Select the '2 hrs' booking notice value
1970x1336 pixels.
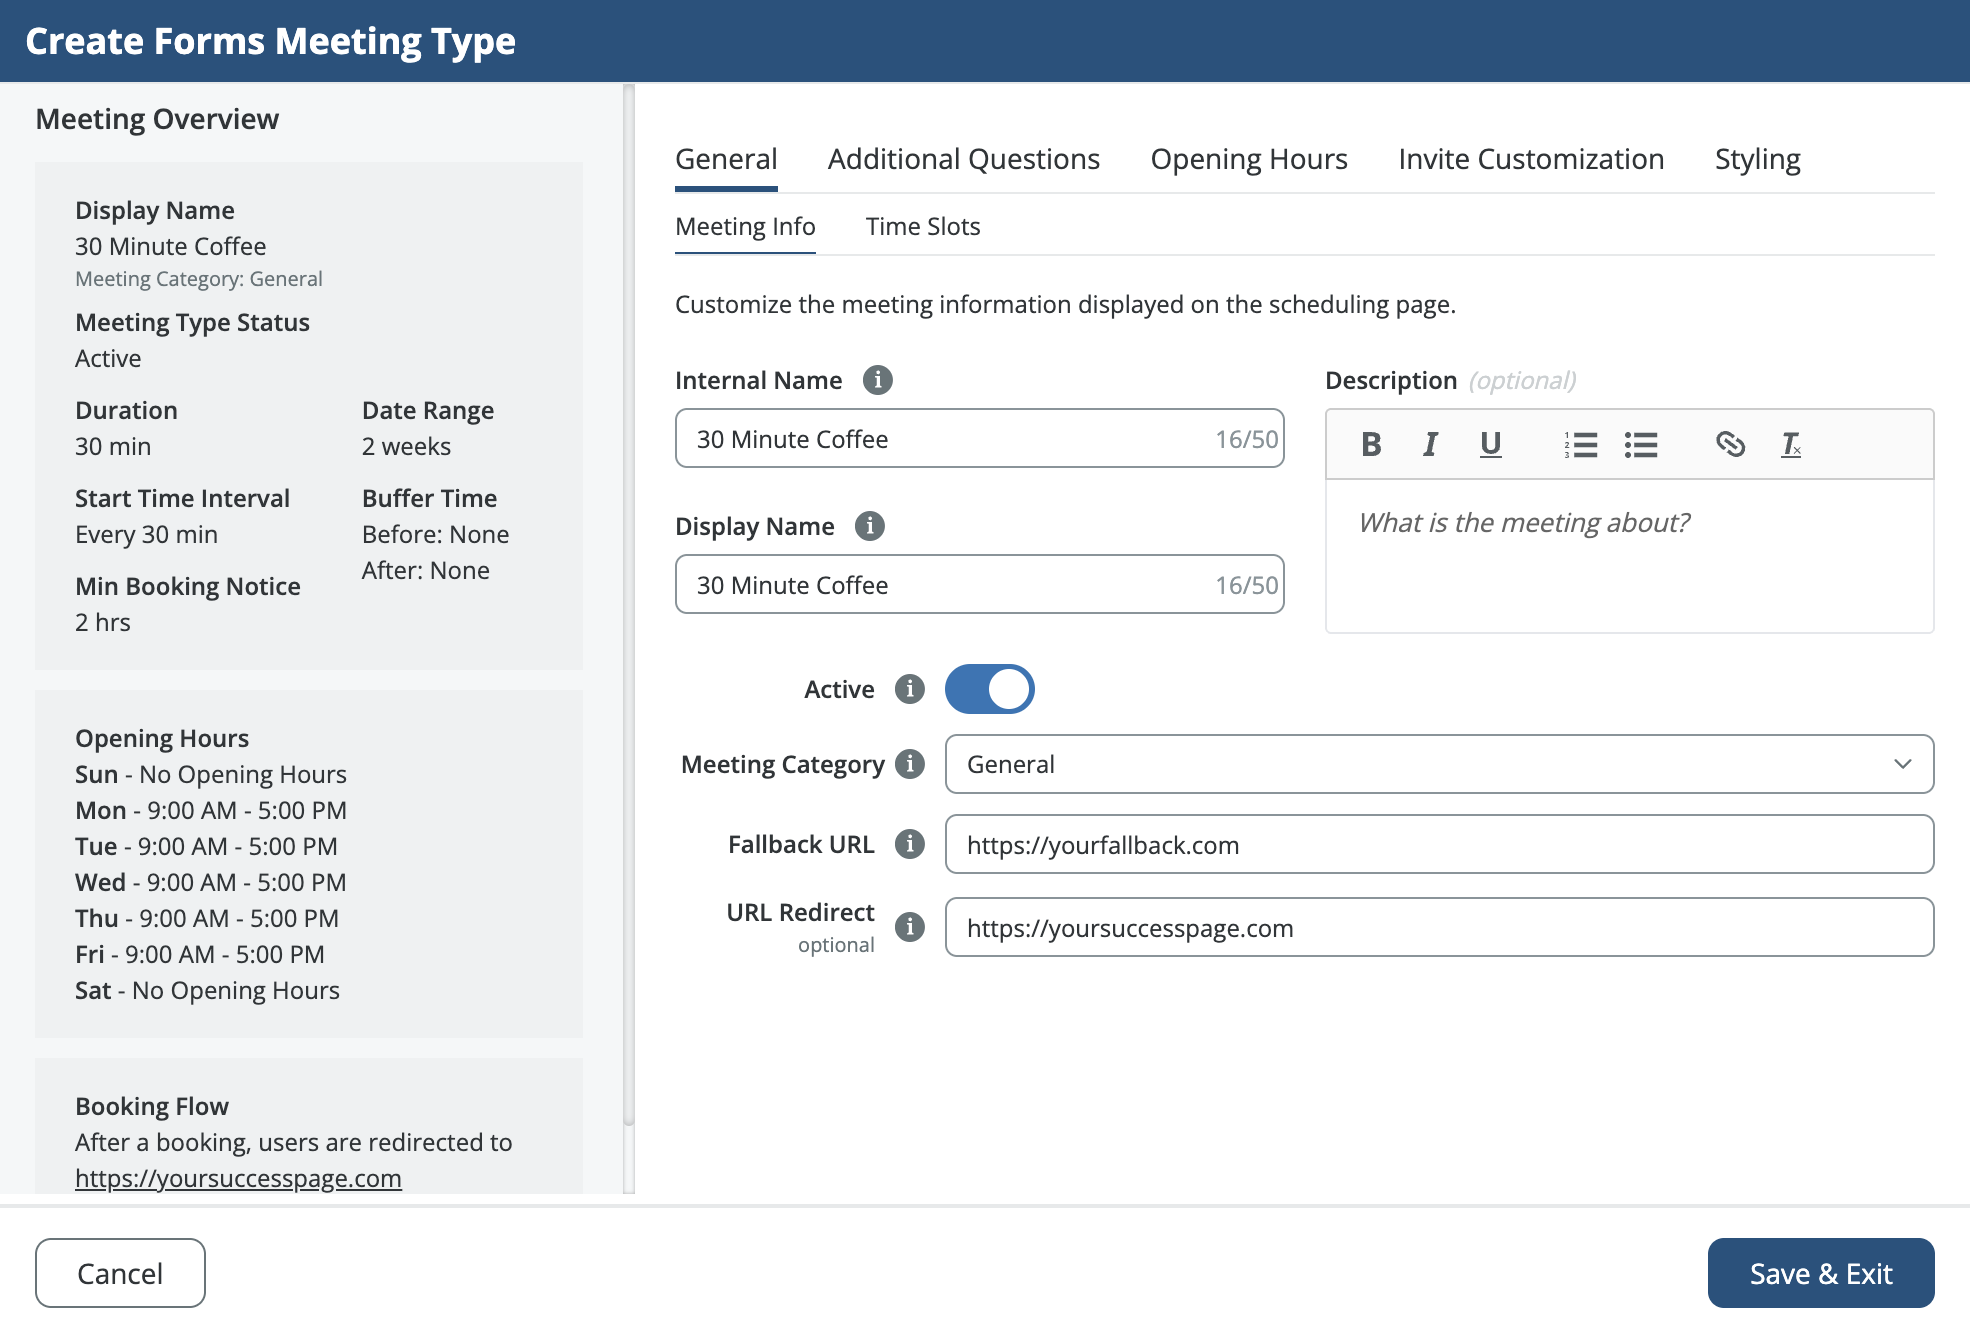(x=103, y=622)
